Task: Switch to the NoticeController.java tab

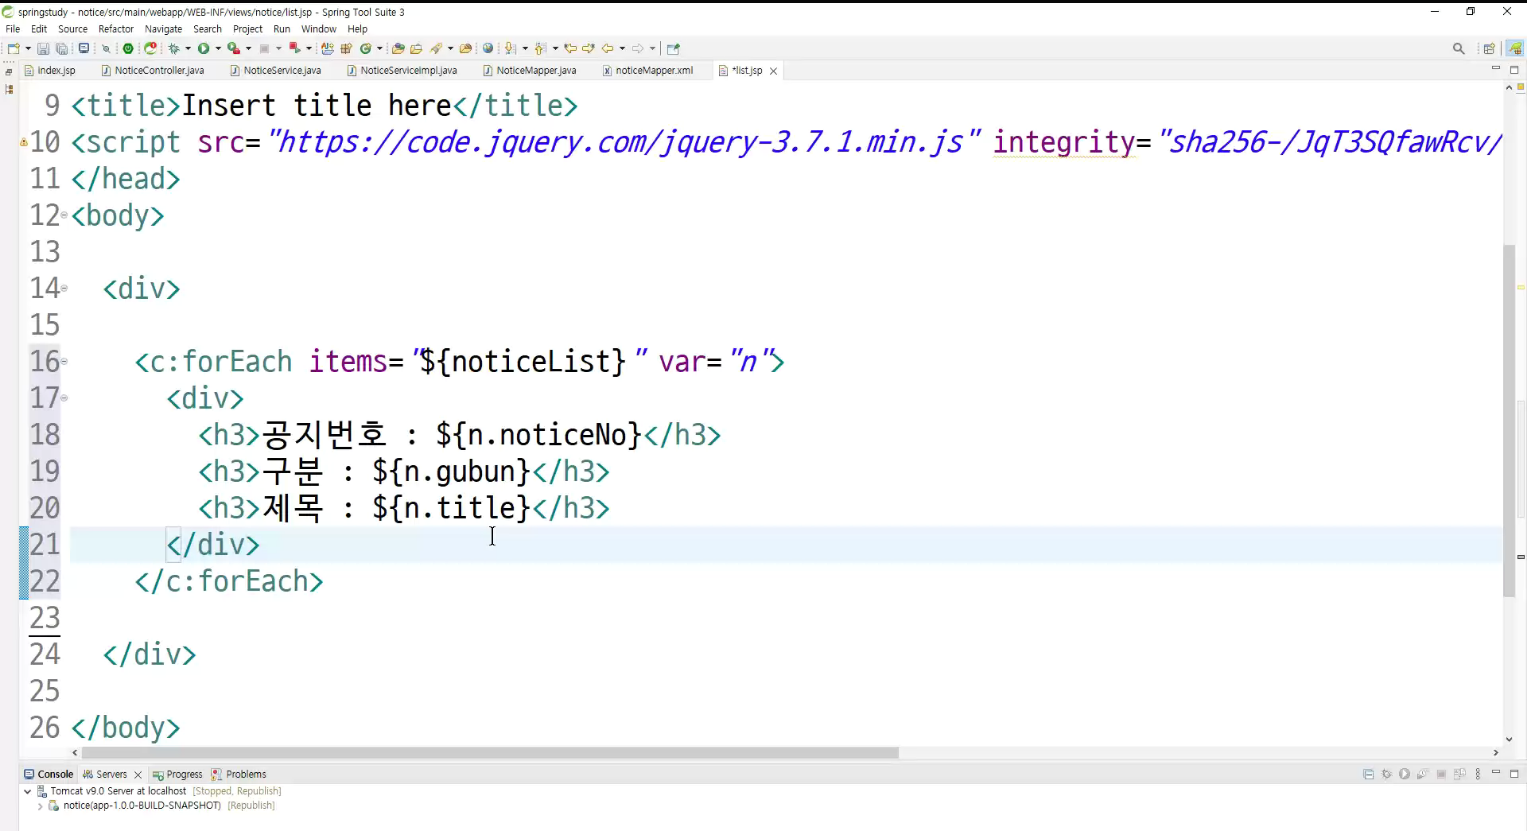Action: (153, 70)
